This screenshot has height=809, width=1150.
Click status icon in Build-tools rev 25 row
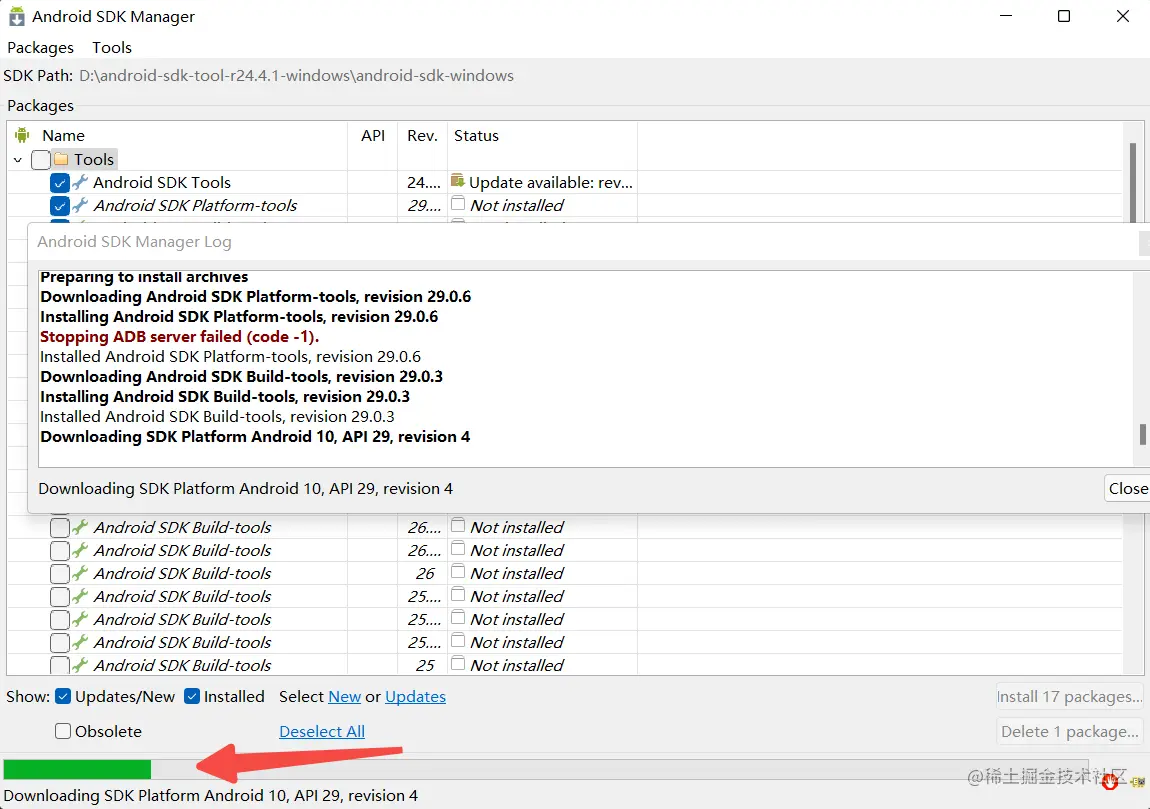click(x=458, y=664)
